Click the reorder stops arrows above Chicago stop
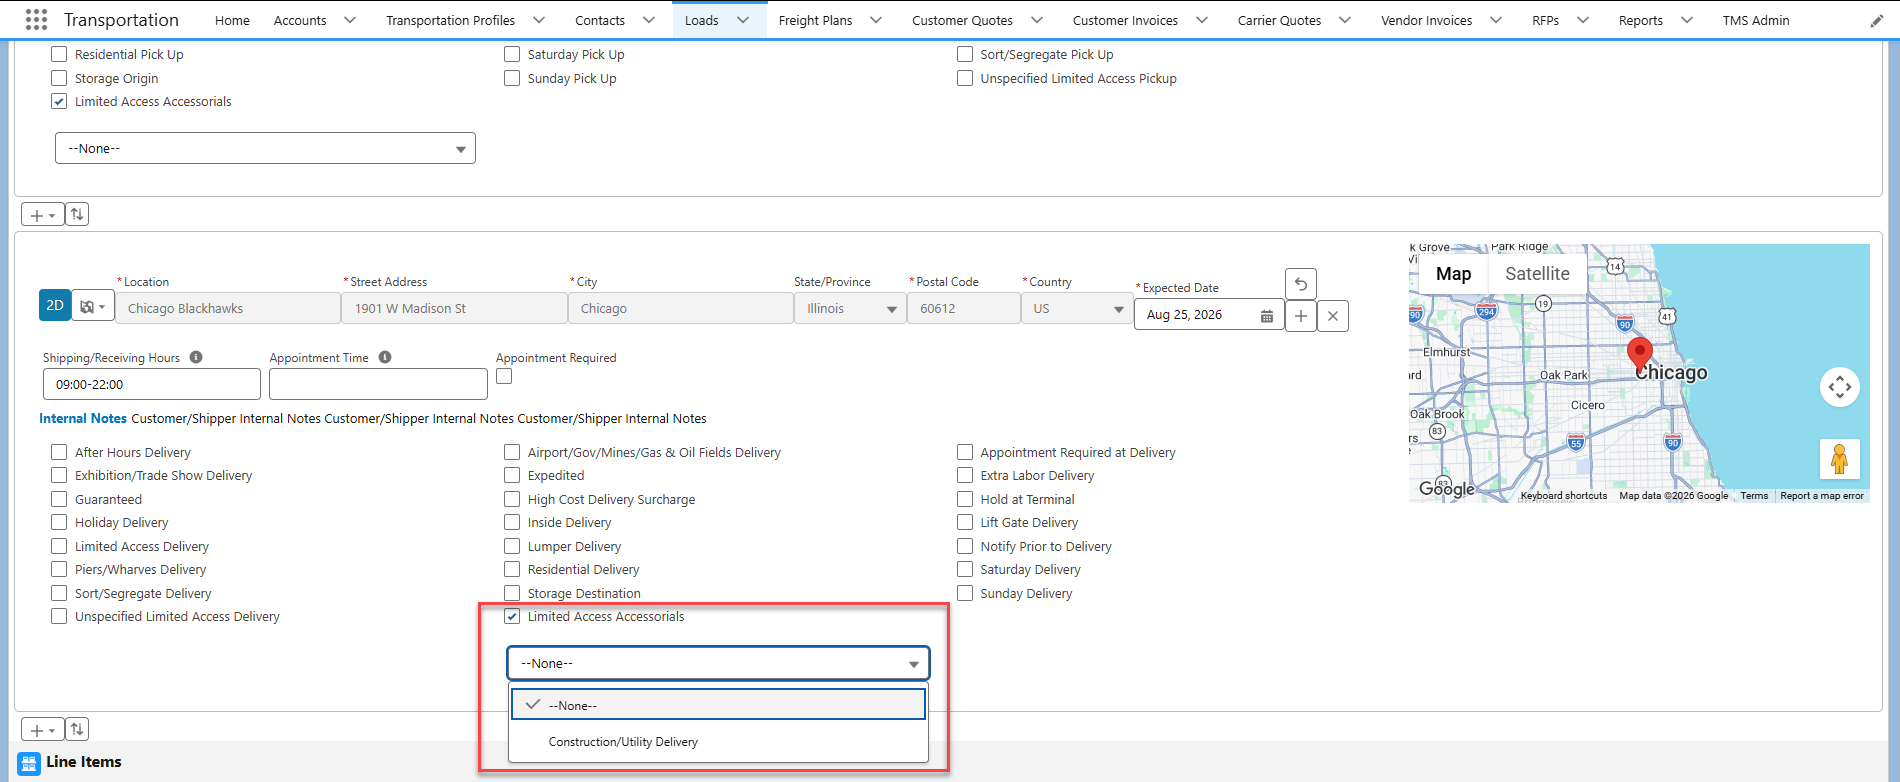The image size is (1900, 782). click(77, 214)
